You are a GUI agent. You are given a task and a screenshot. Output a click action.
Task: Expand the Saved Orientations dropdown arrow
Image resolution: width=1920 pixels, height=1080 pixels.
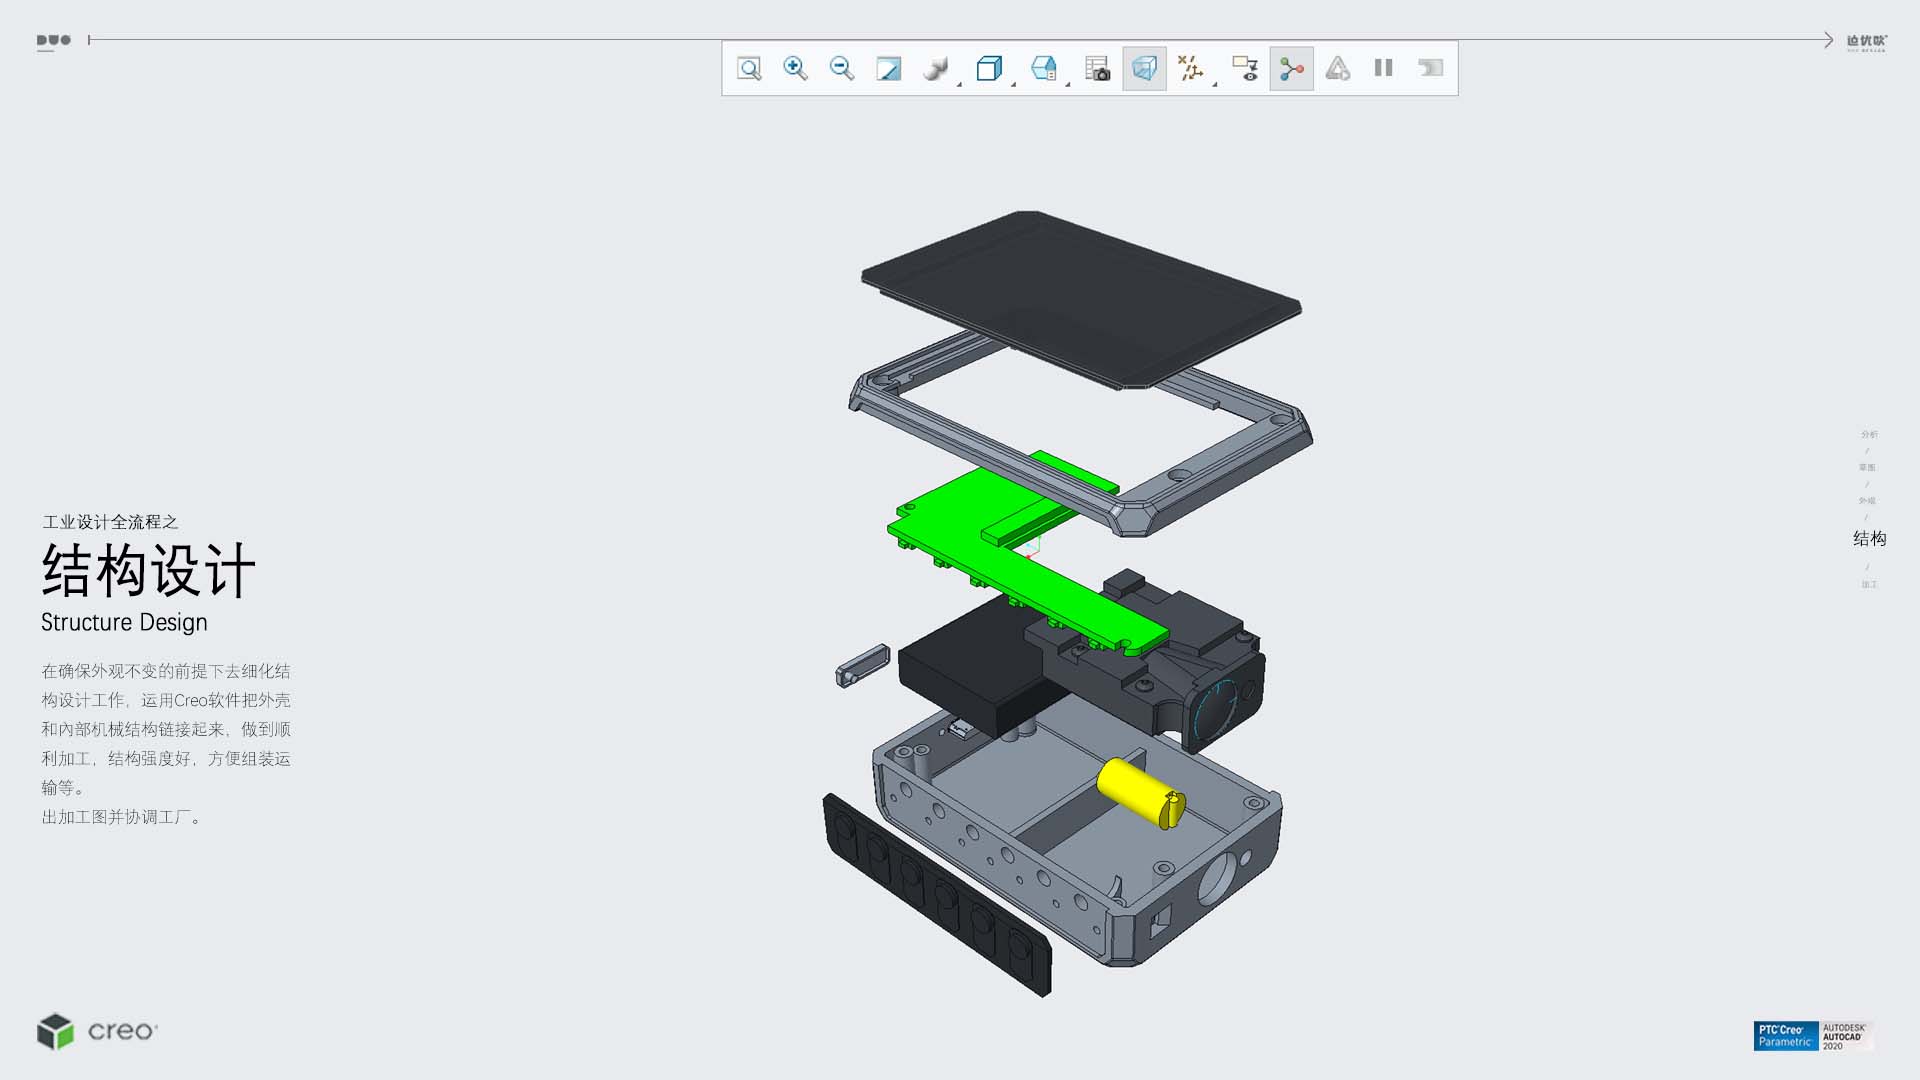pos(1067,84)
